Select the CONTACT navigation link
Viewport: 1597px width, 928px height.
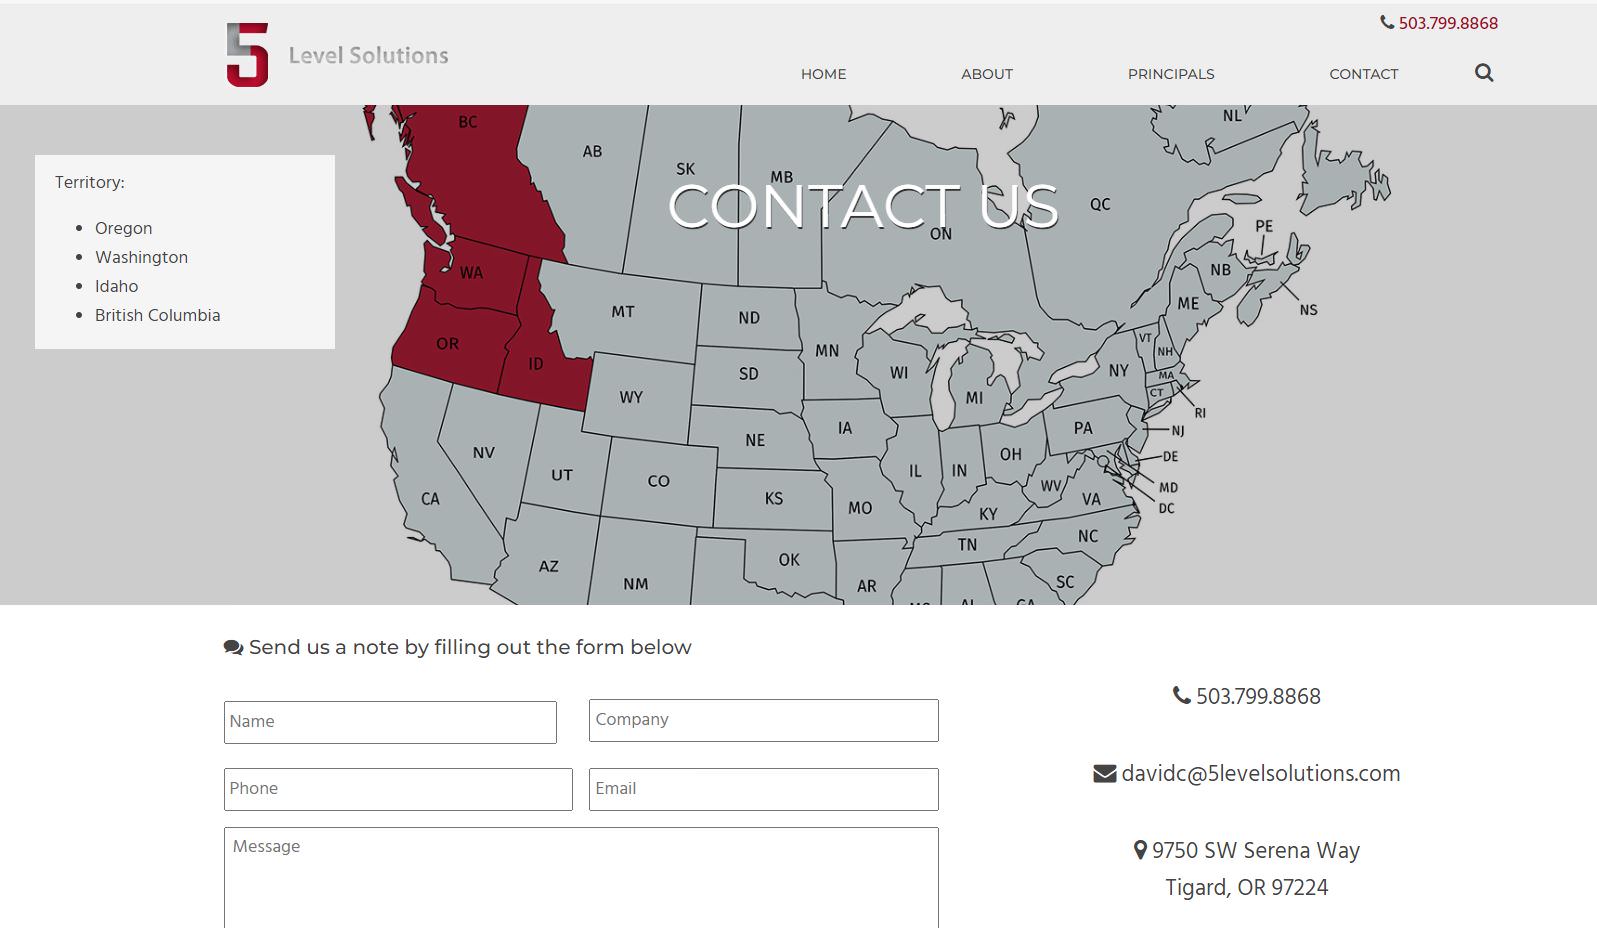click(x=1364, y=74)
